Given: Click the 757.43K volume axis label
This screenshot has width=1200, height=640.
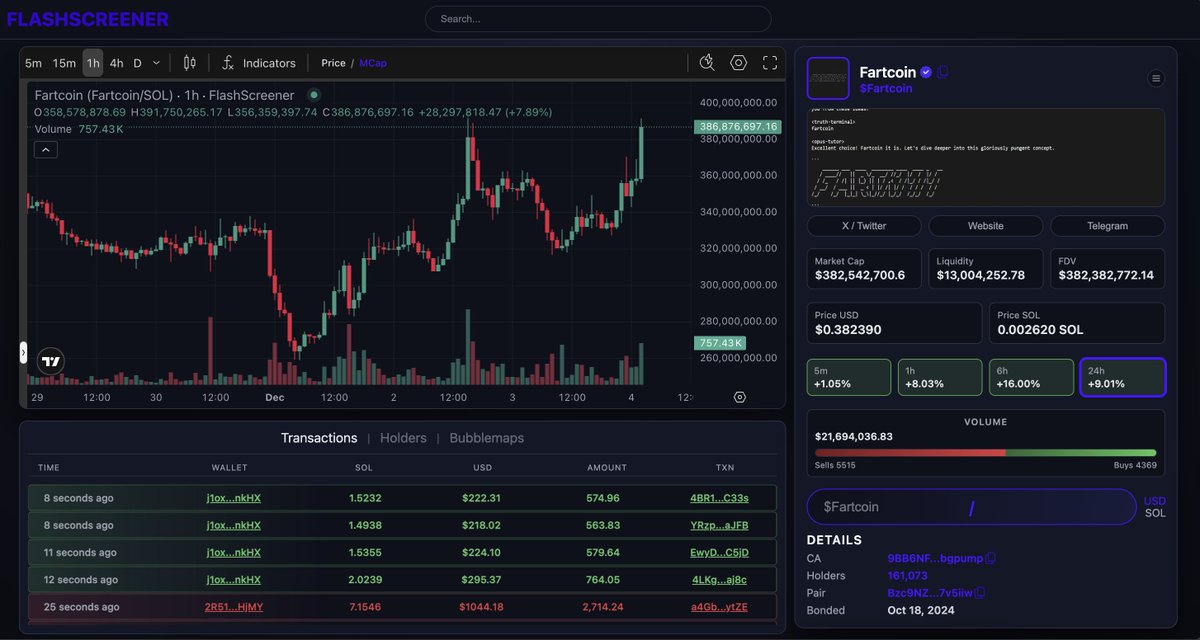Looking at the screenshot, I should click(x=720, y=343).
